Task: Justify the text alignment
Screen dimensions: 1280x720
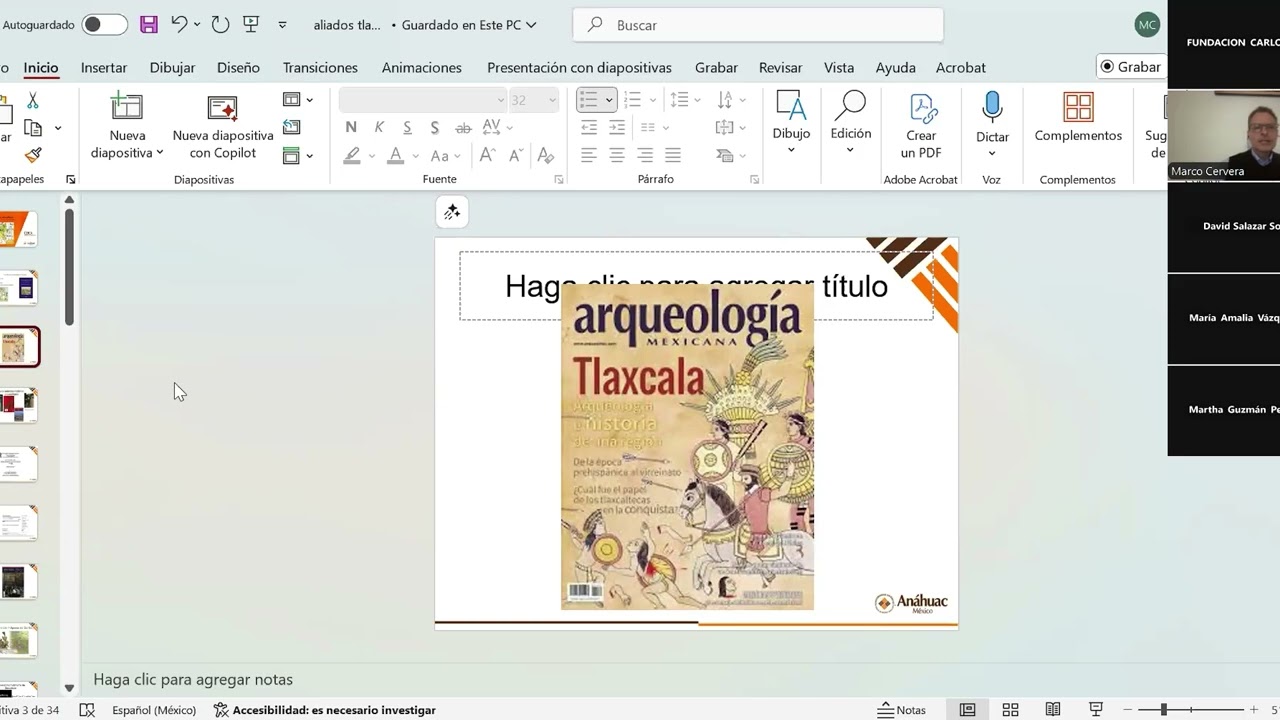Action: 673,155
